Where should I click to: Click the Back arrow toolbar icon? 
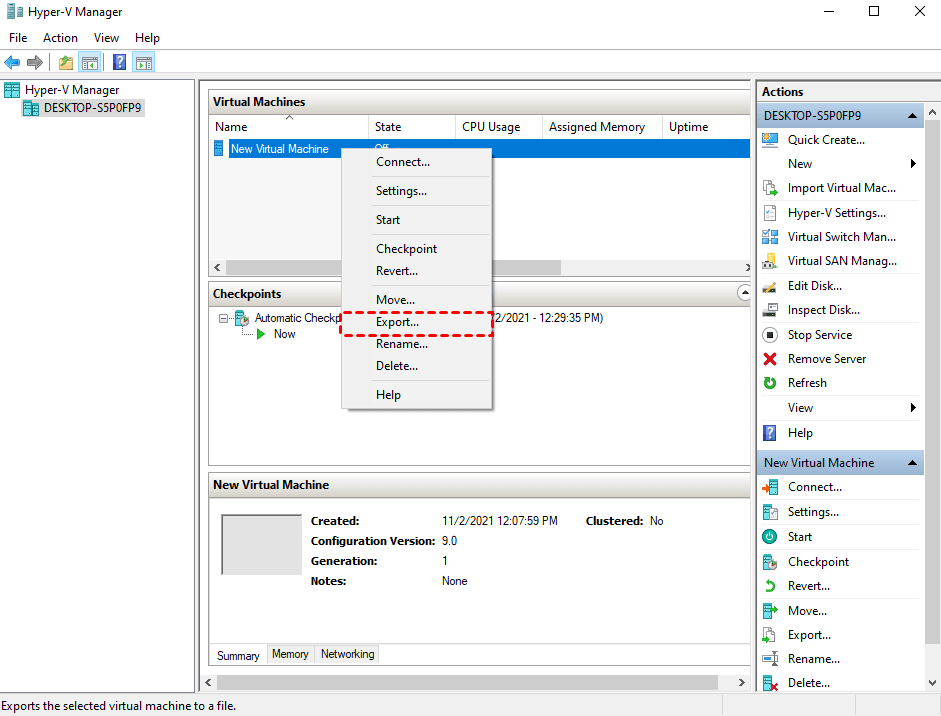(x=12, y=62)
